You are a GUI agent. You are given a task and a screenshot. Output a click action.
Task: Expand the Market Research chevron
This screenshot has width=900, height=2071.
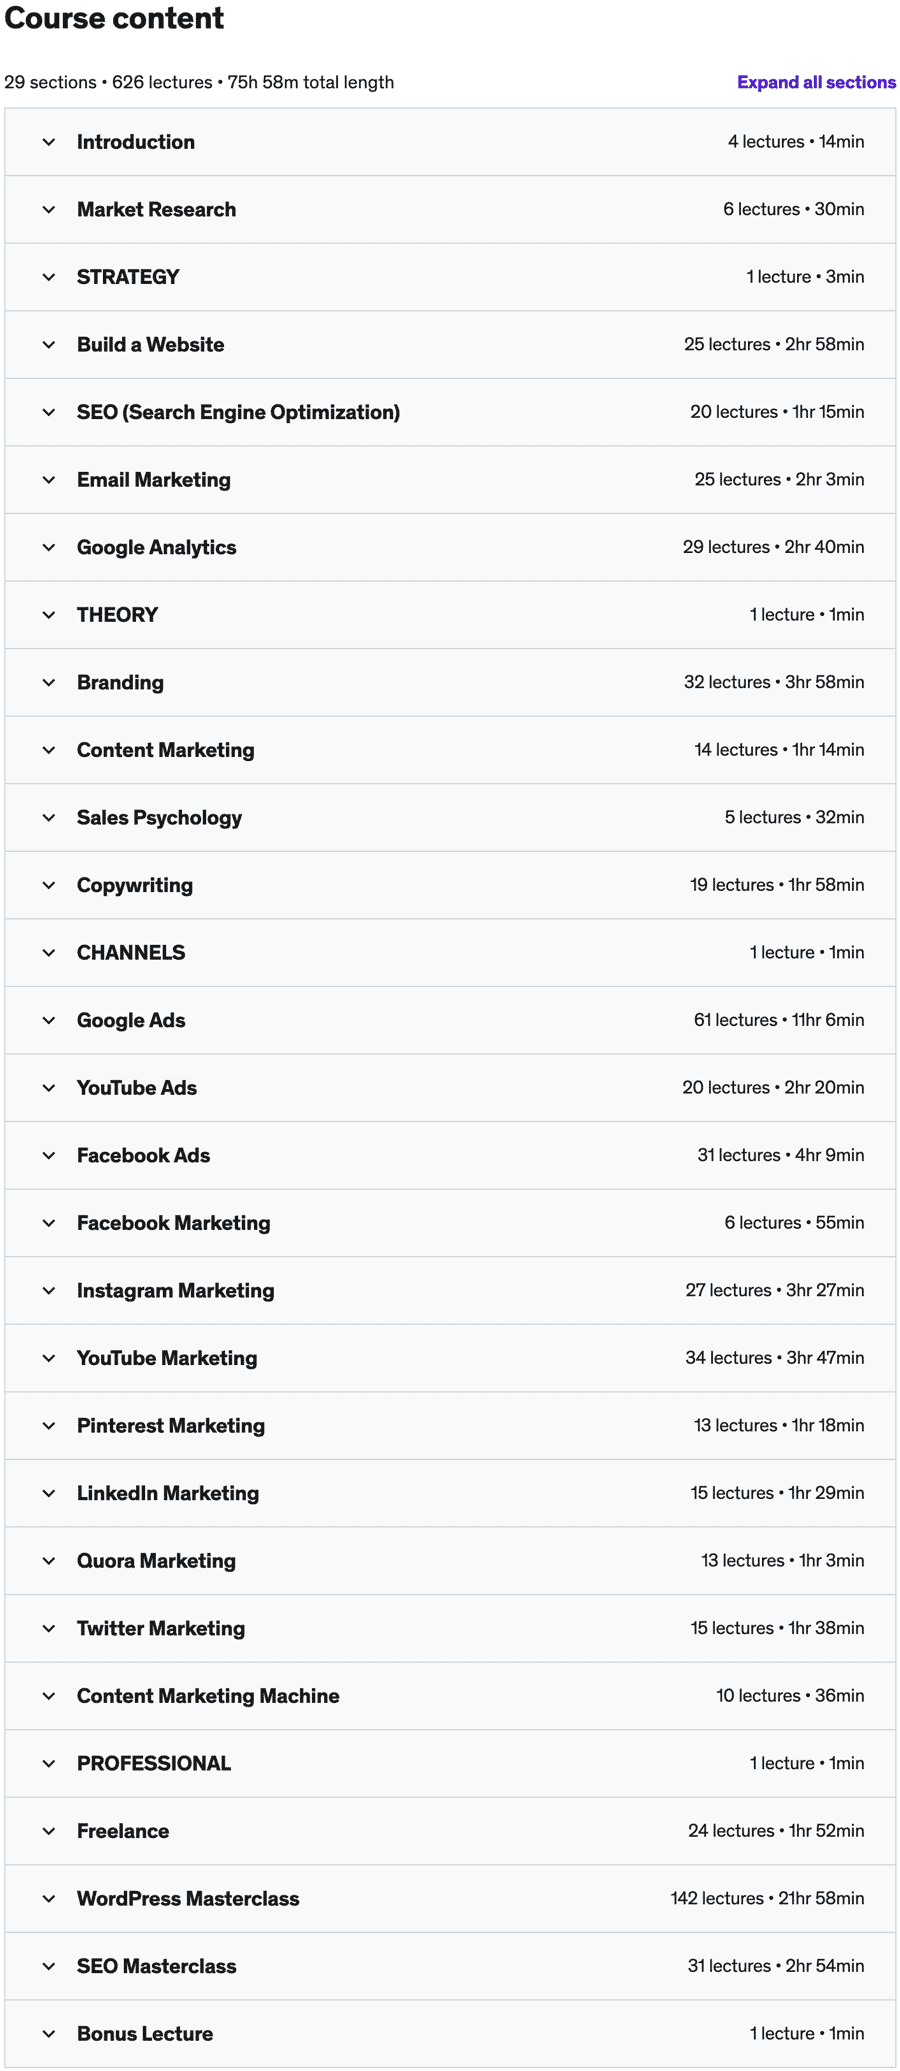point(49,210)
